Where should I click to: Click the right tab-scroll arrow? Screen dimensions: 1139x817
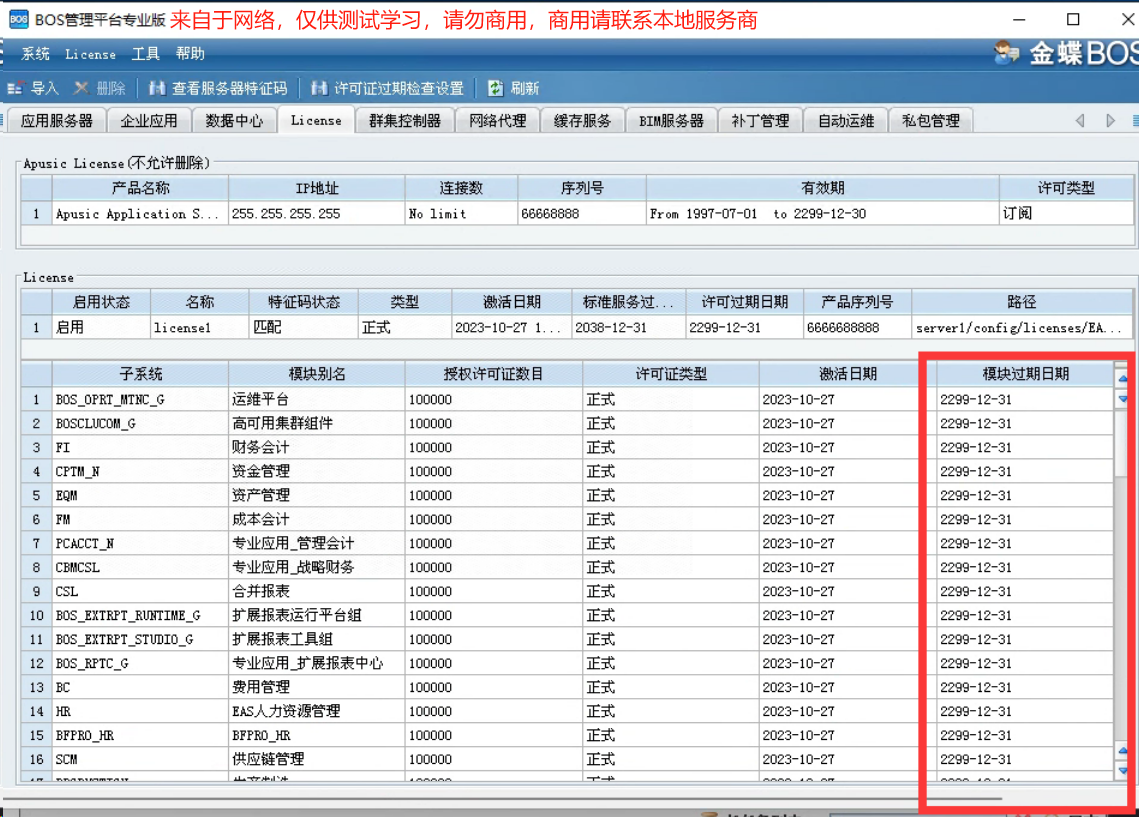coord(1110,121)
